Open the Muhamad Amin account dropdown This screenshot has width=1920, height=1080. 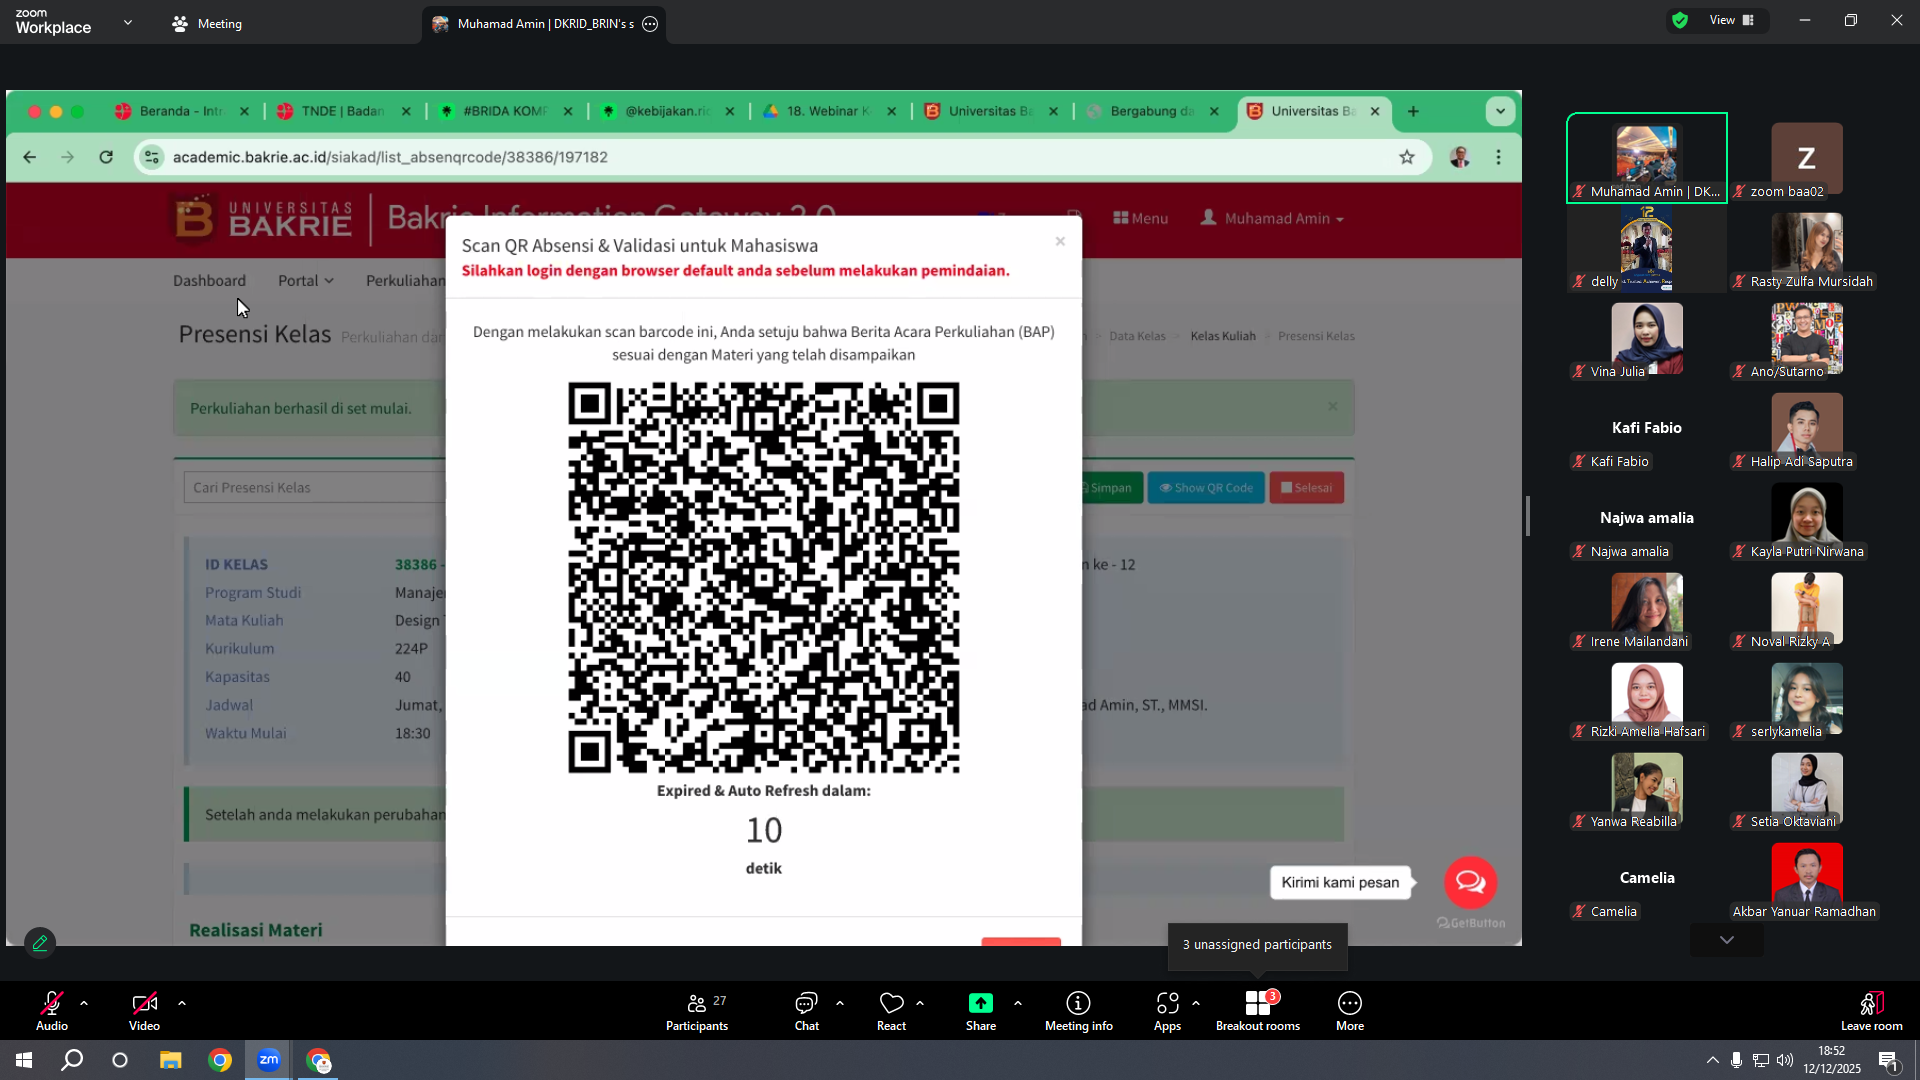pos(1272,218)
